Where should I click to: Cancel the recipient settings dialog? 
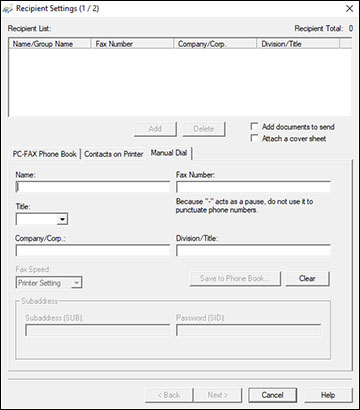coord(272,395)
